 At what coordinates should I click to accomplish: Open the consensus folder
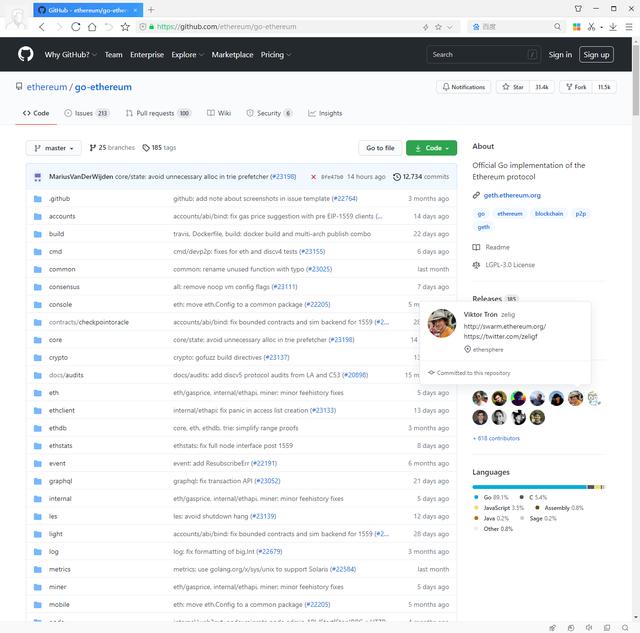pos(64,287)
